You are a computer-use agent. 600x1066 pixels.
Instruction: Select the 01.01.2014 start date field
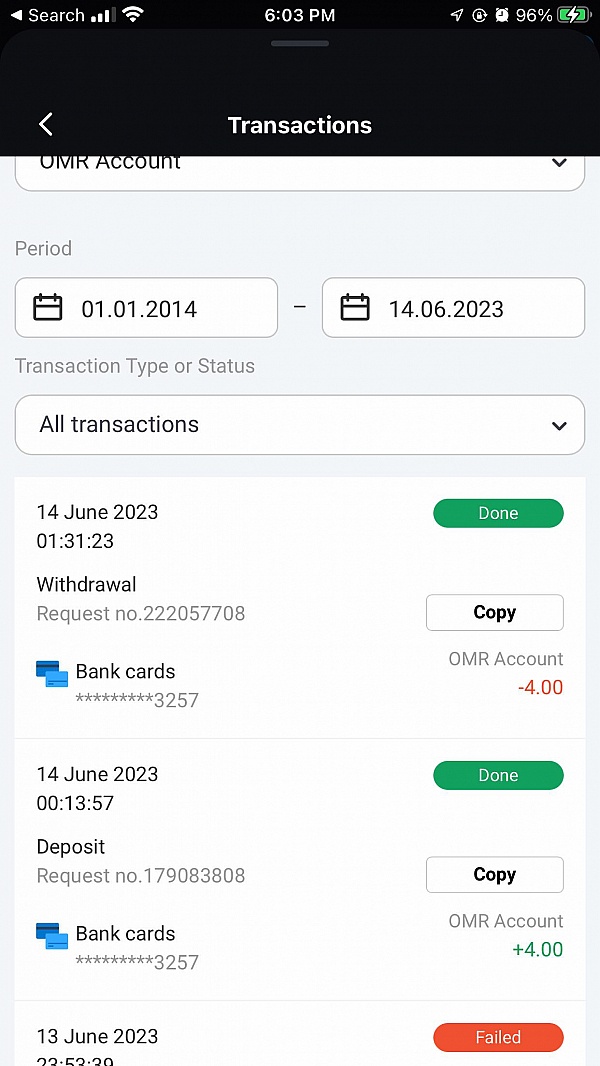pos(146,308)
